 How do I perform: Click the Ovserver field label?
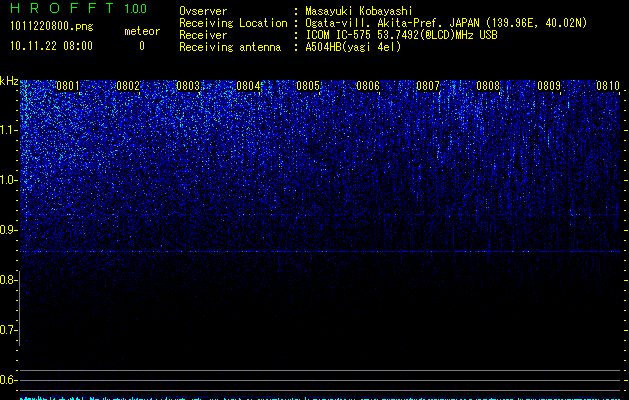pyautogui.click(x=203, y=11)
